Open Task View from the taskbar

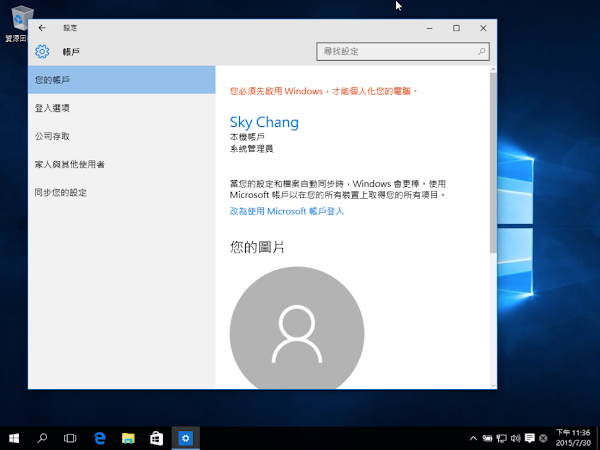(x=70, y=438)
